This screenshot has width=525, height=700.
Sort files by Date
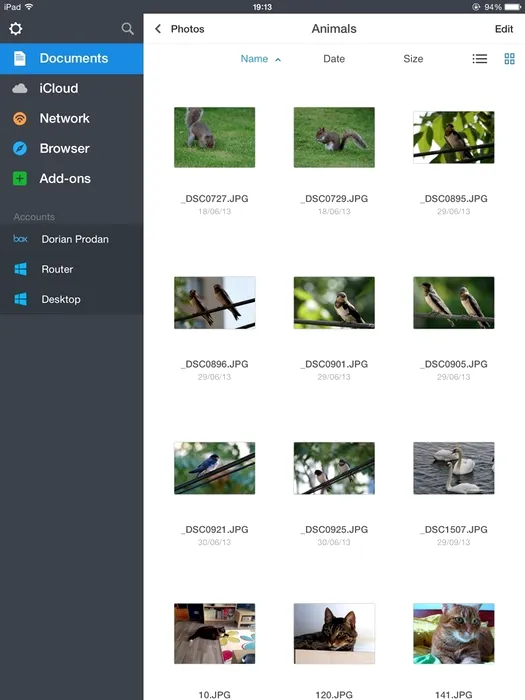coord(334,59)
